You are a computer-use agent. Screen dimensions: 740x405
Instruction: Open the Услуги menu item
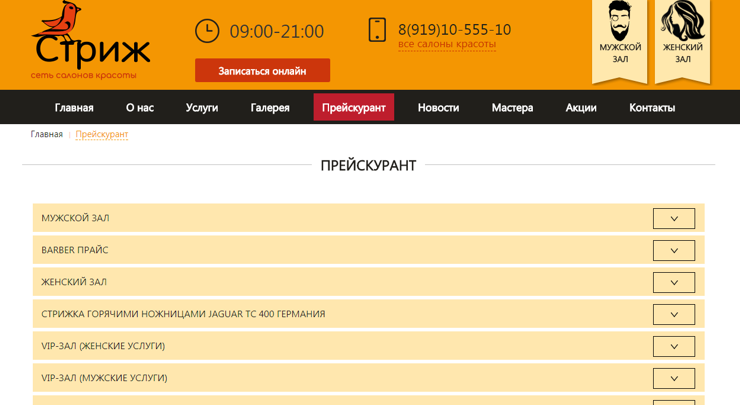click(x=201, y=107)
